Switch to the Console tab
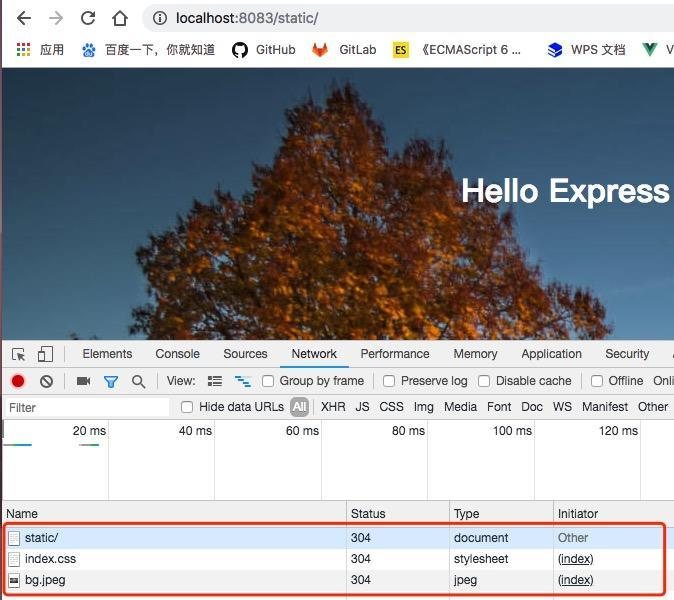 coord(178,354)
